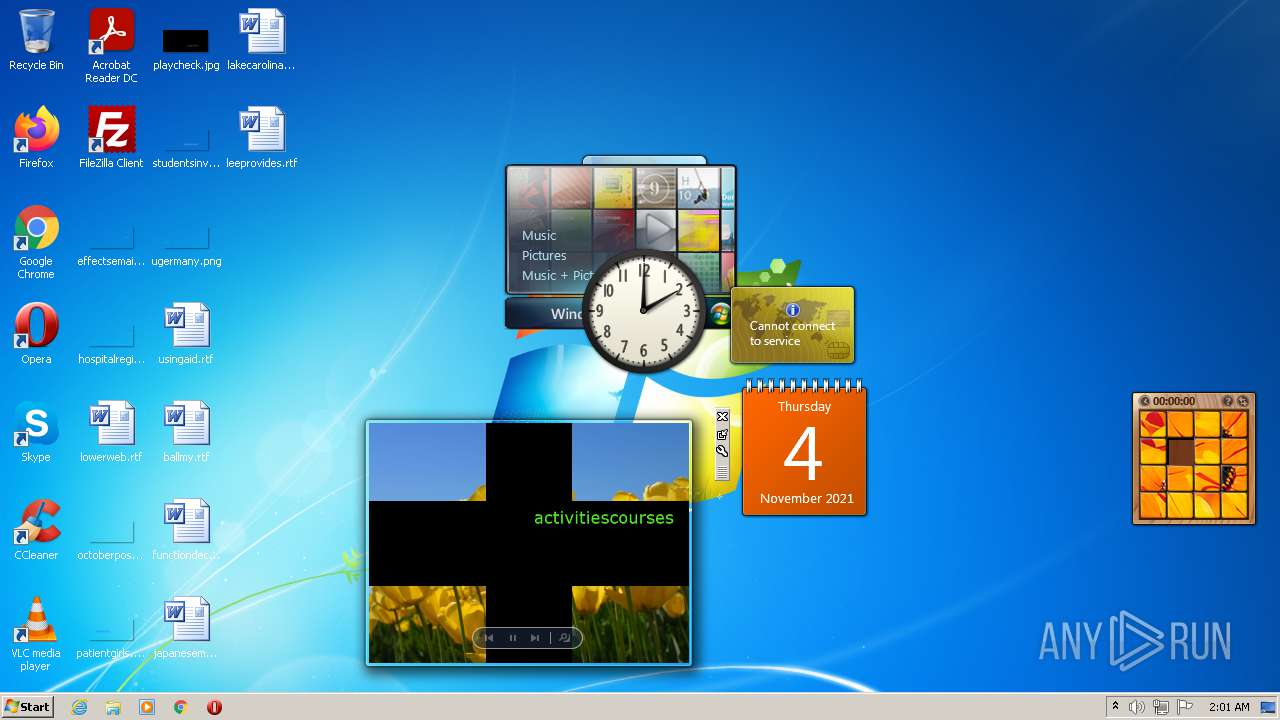Select ballmy.rtf document
The height and width of the screenshot is (720, 1280).
tap(186, 432)
